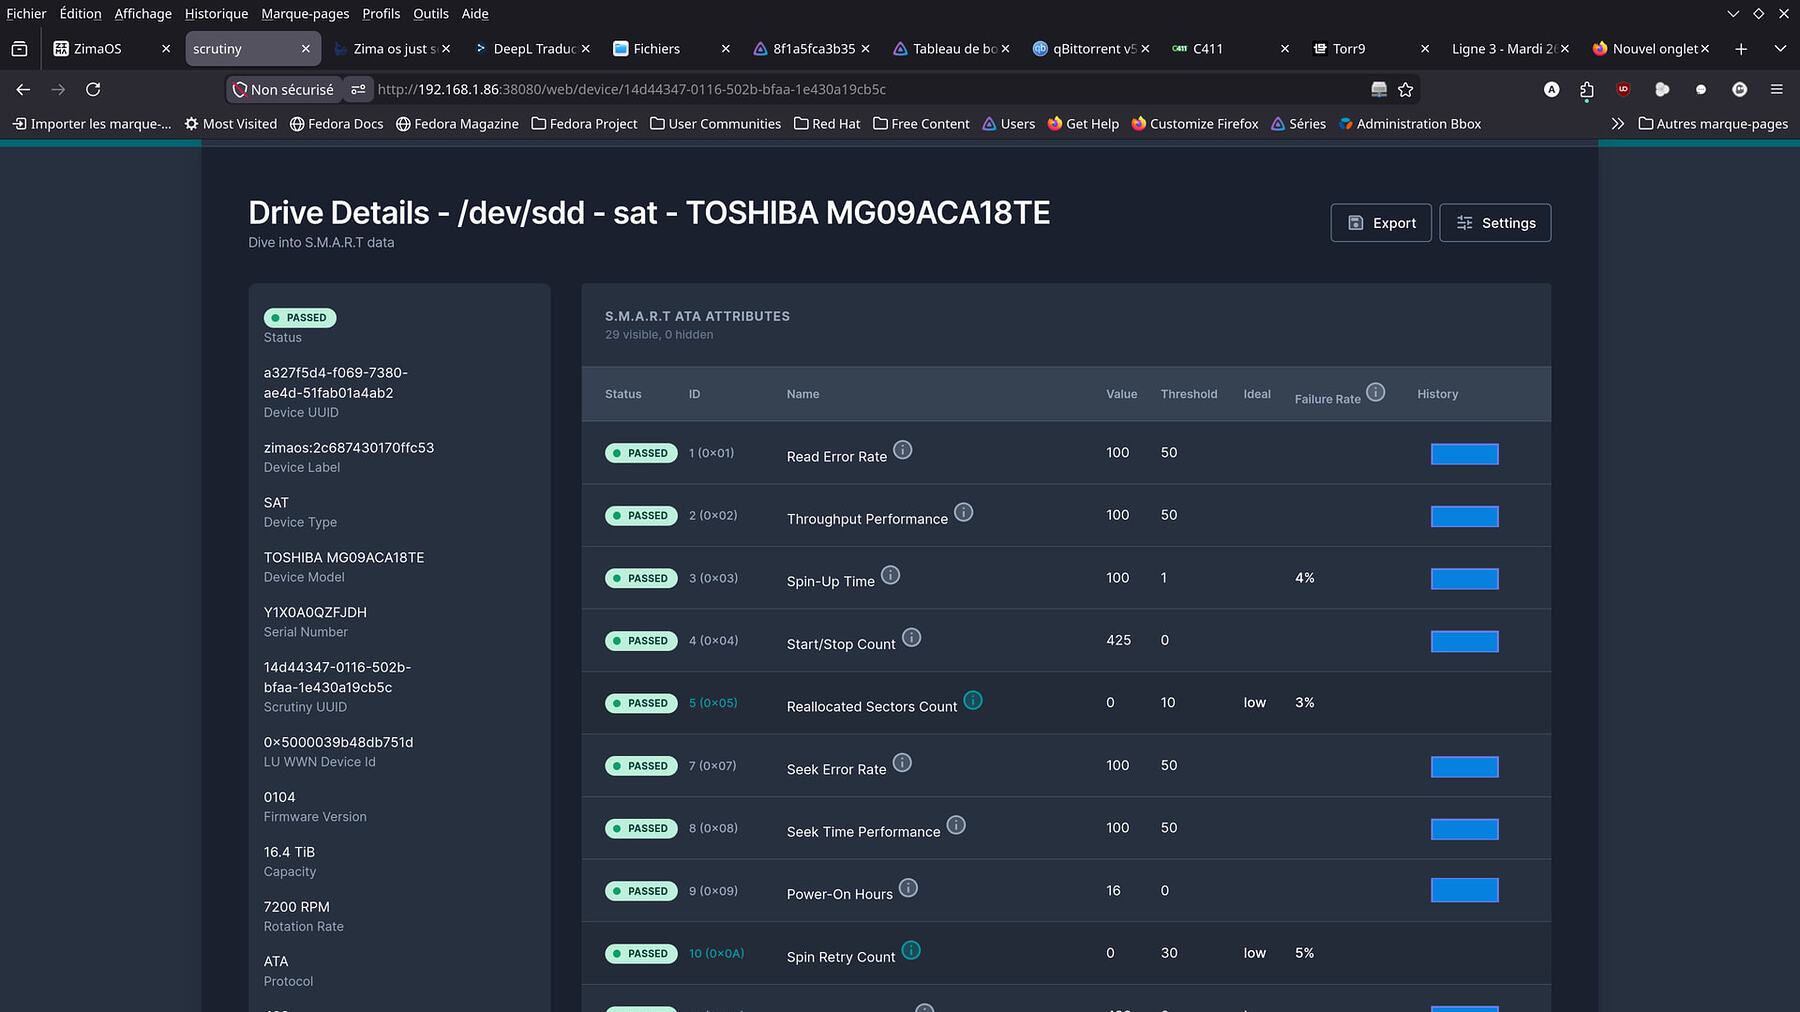Click the Export button
Image resolution: width=1800 pixels, height=1012 pixels.
click(x=1380, y=223)
